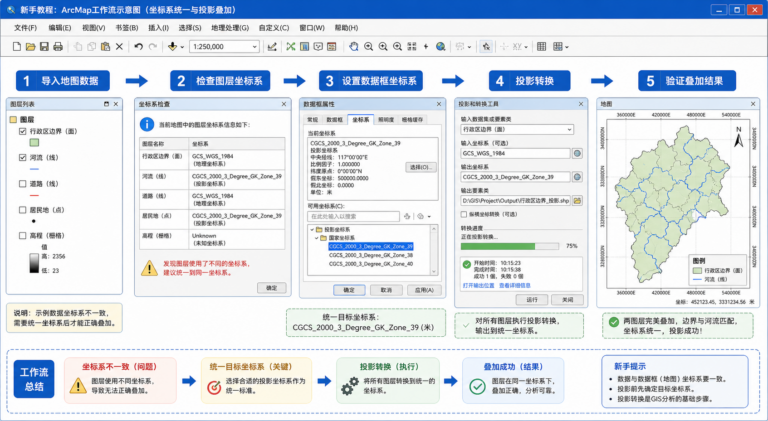768x421 pixels.
Task: Open the 输入数据集或要素类 dropdown
Action: pyautogui.click(x=570, y=130)
